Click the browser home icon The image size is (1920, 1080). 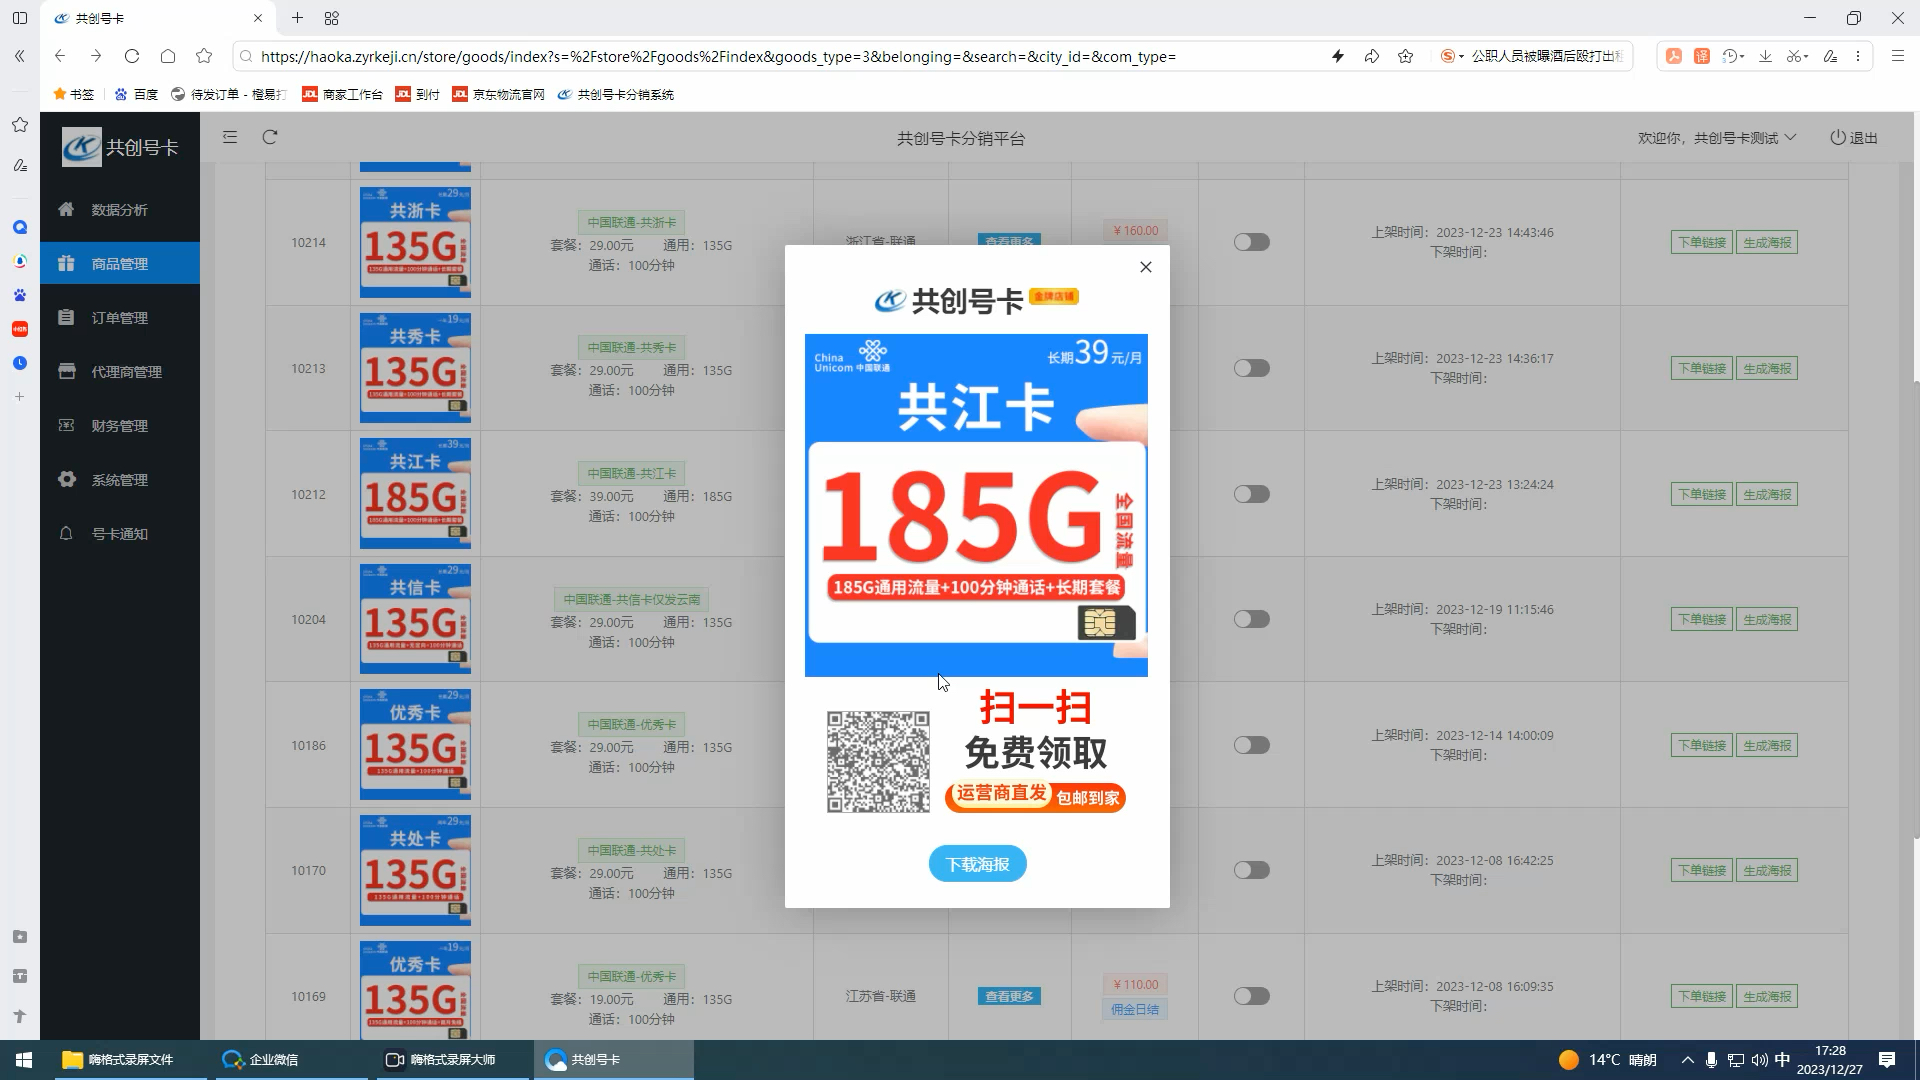point(168,56)
